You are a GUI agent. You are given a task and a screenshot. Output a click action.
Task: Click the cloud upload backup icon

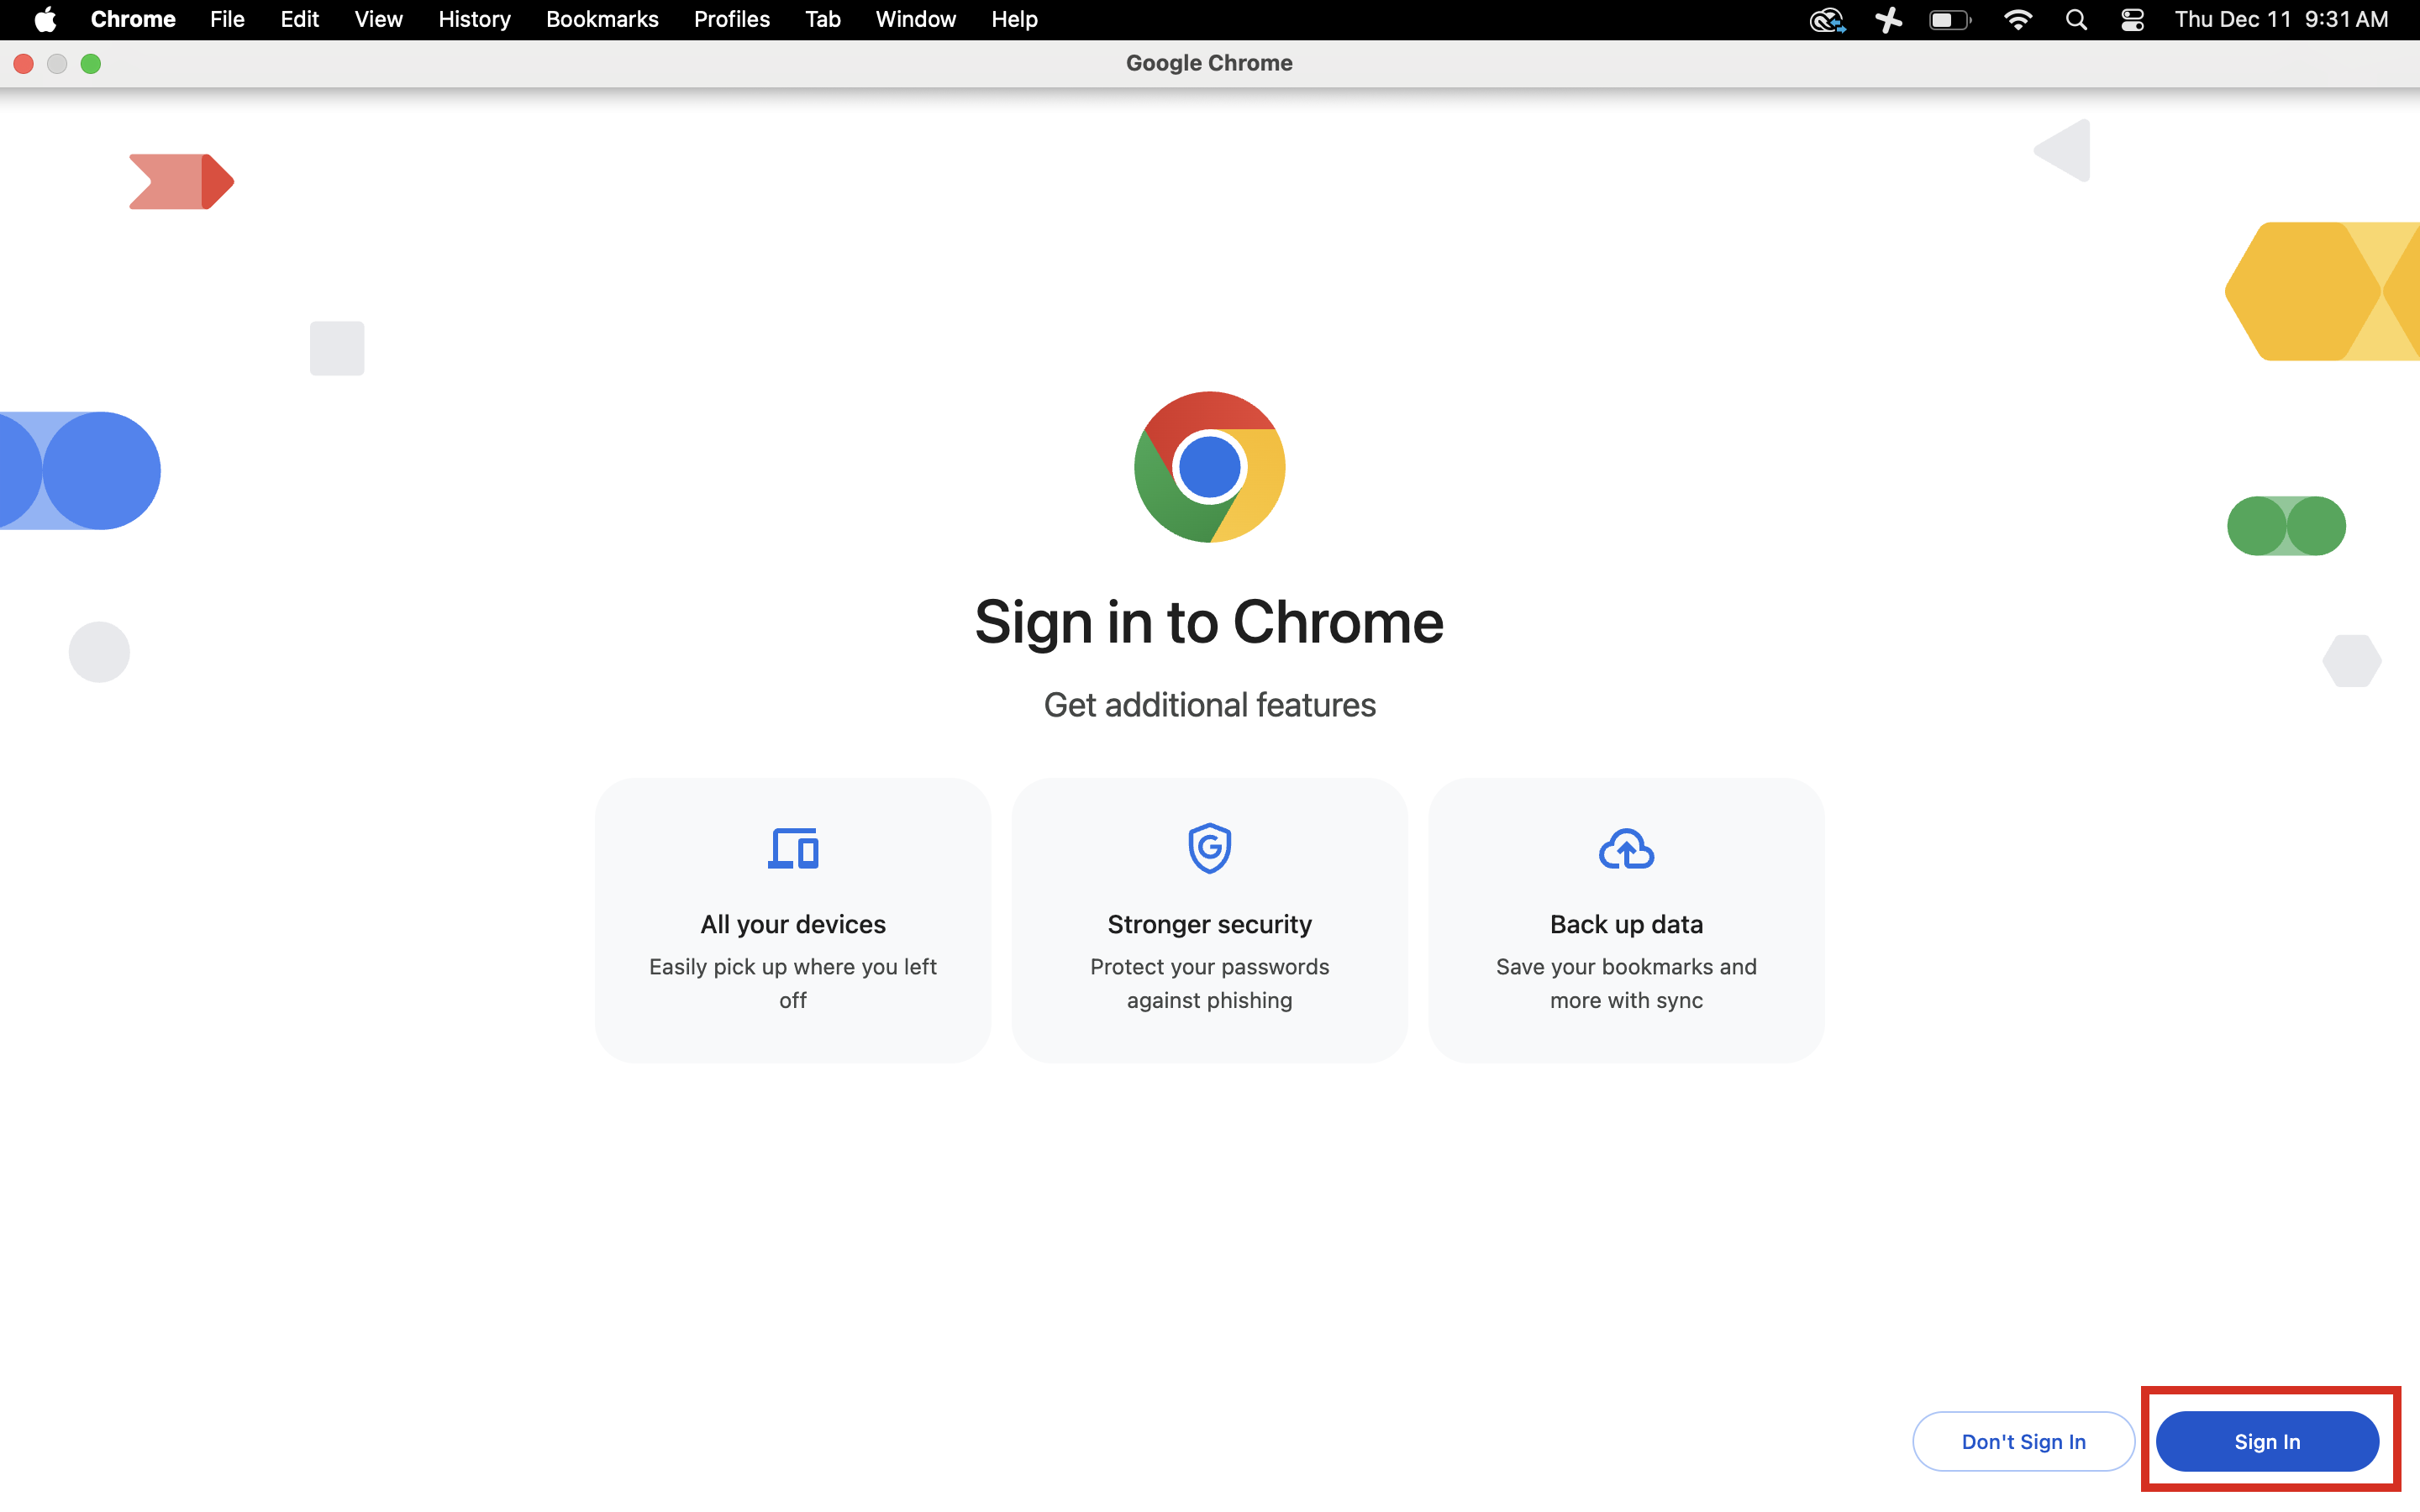1626,849
